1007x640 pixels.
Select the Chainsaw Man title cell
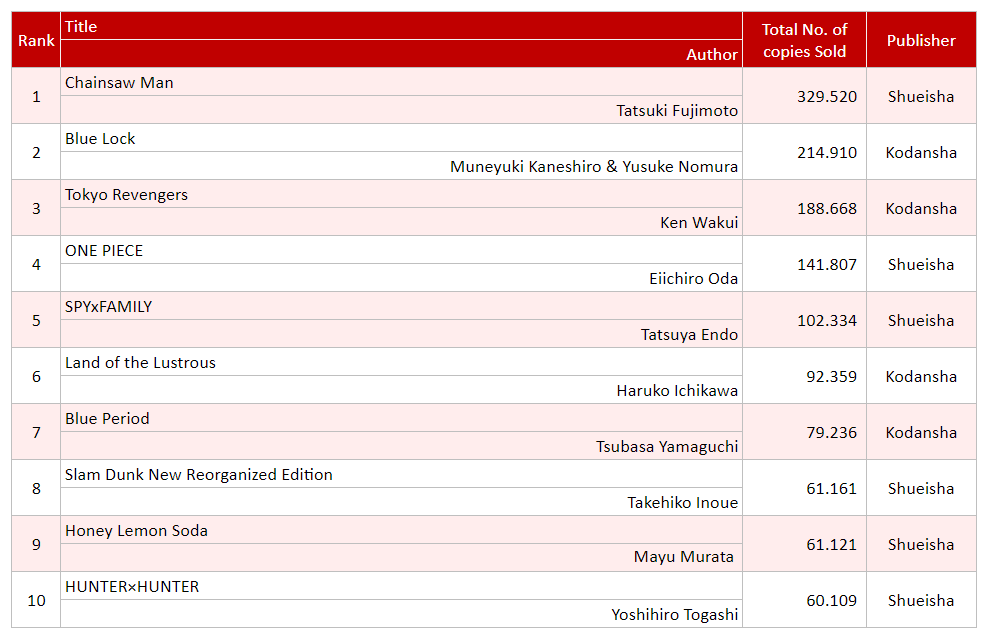401,82
